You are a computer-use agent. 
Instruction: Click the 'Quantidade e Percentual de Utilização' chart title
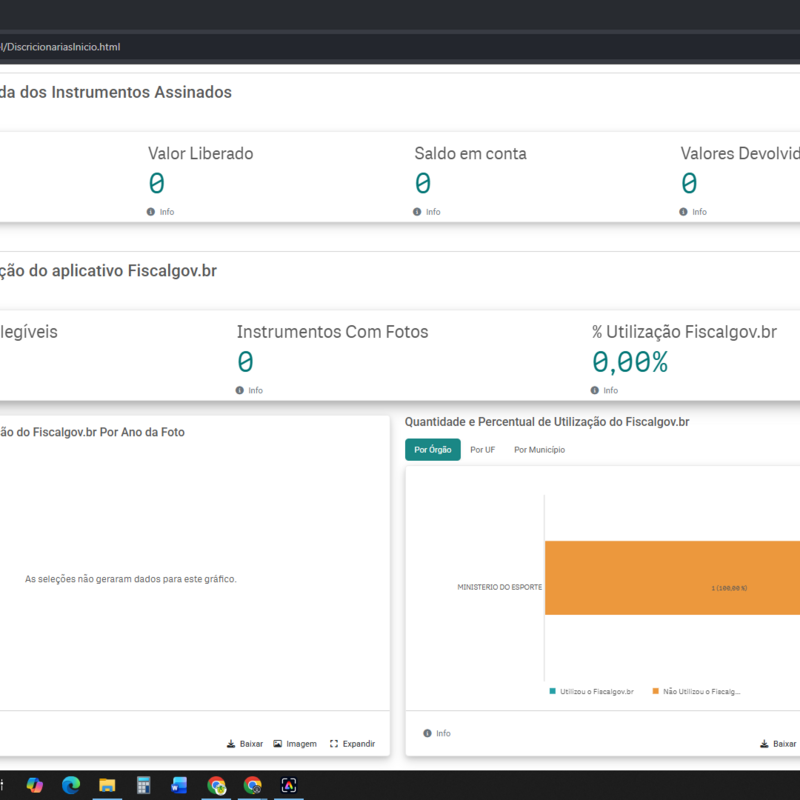pyautogui.click(x=547, y=422)
